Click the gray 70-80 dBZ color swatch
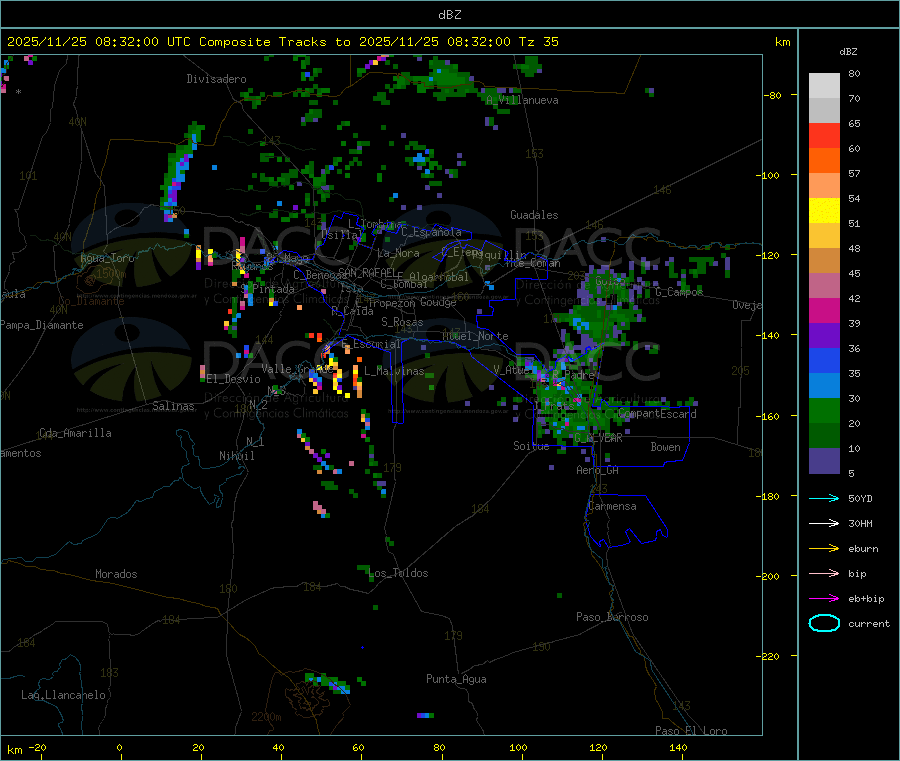Image resolution: width=900 pixels, height=761 pixels. (x=824, y=86)
